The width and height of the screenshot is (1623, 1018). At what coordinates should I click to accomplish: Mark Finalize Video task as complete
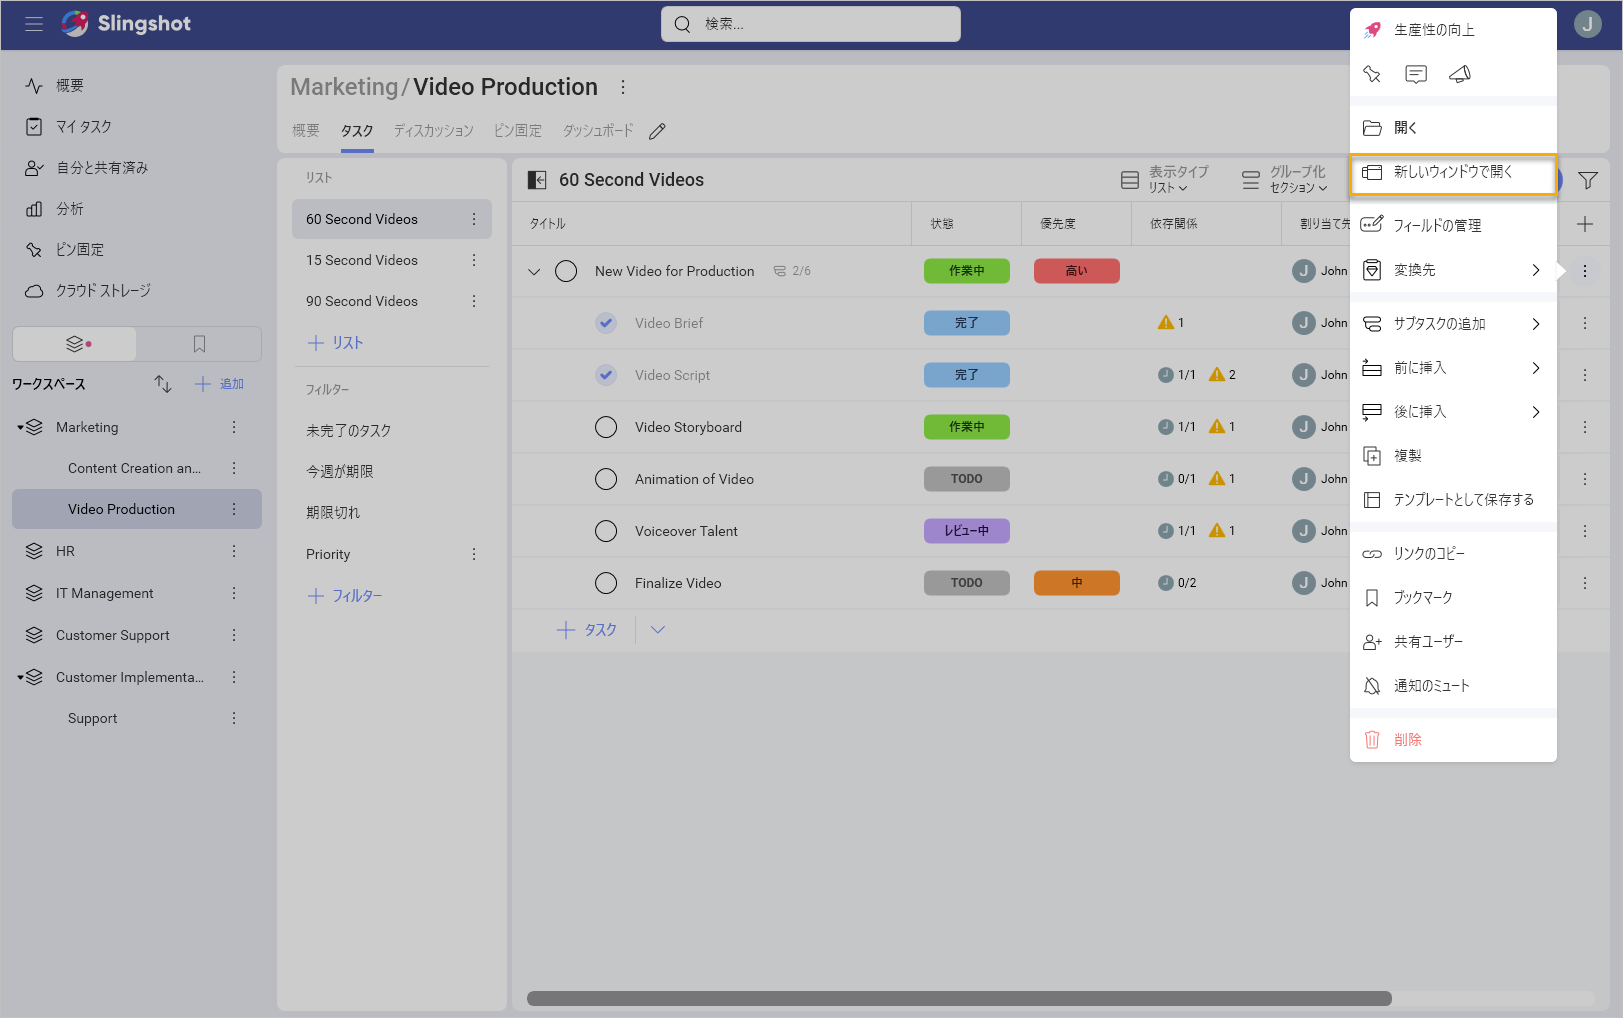(606, 583)
